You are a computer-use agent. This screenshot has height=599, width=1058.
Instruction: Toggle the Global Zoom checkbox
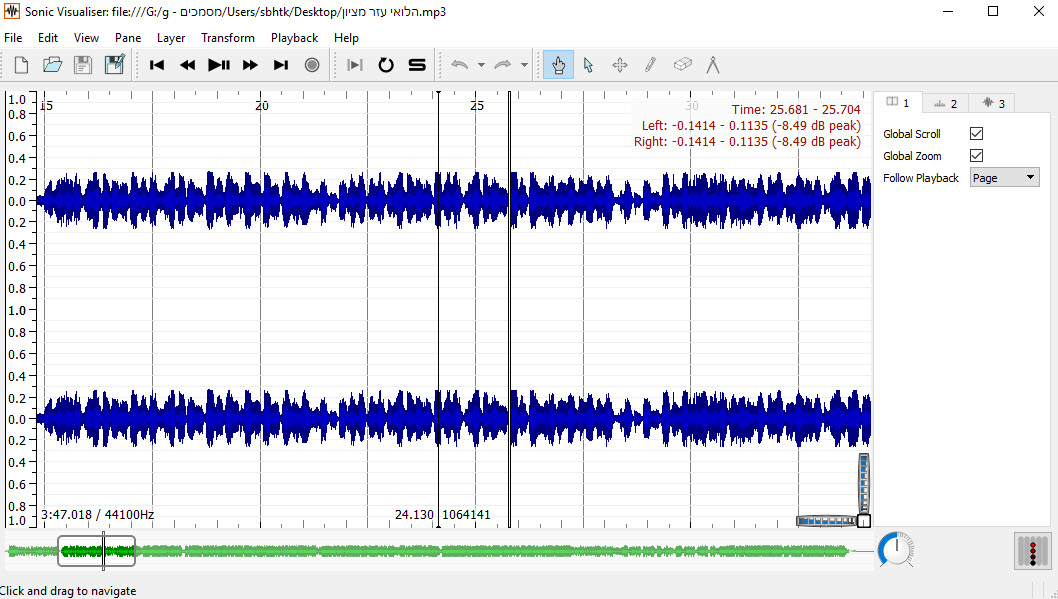pos(977,156)
